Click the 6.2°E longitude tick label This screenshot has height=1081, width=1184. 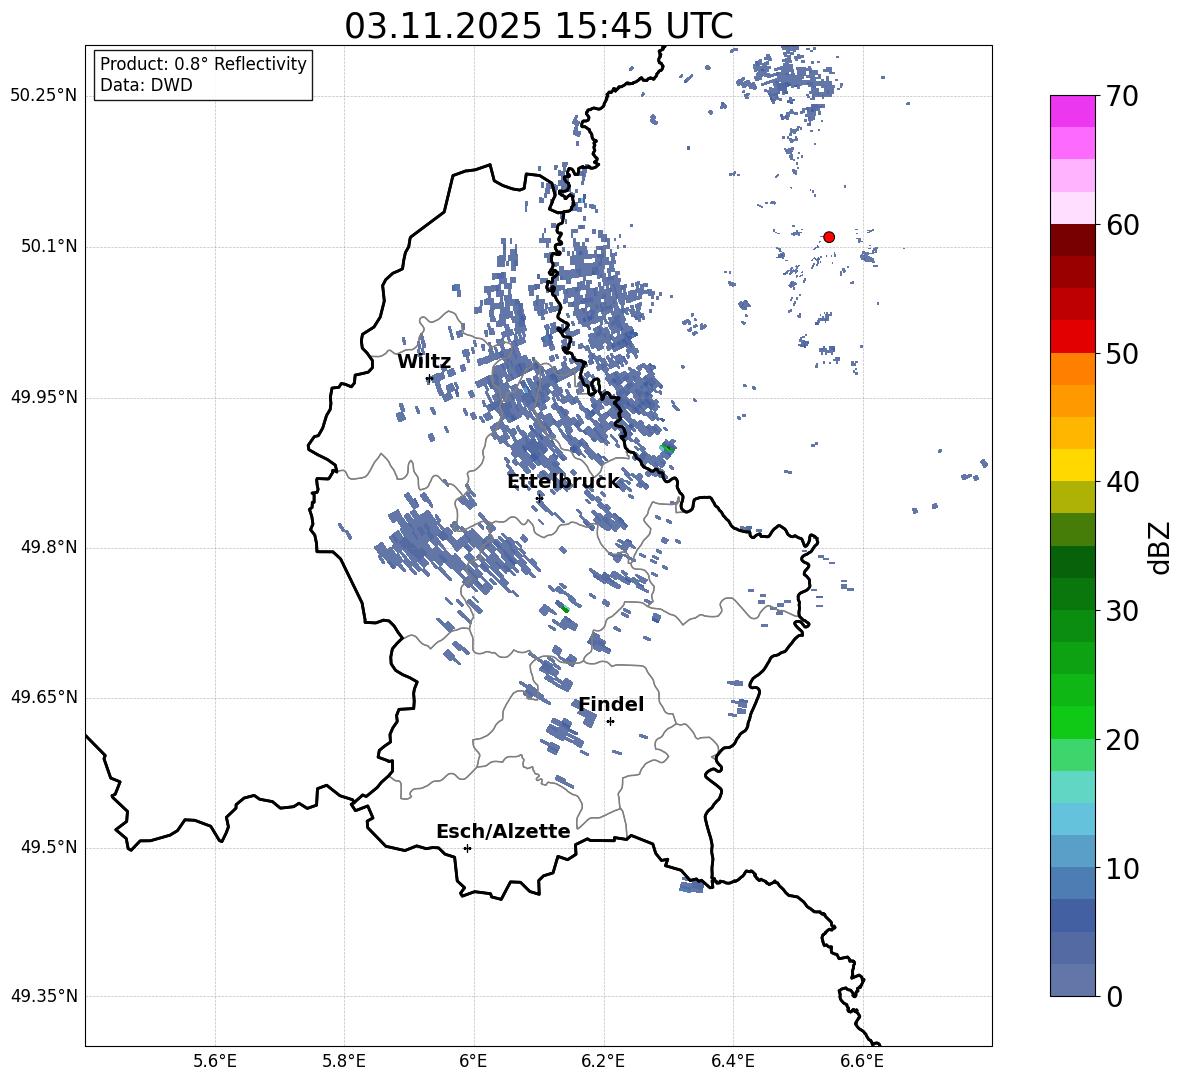tap(603, 1061)
